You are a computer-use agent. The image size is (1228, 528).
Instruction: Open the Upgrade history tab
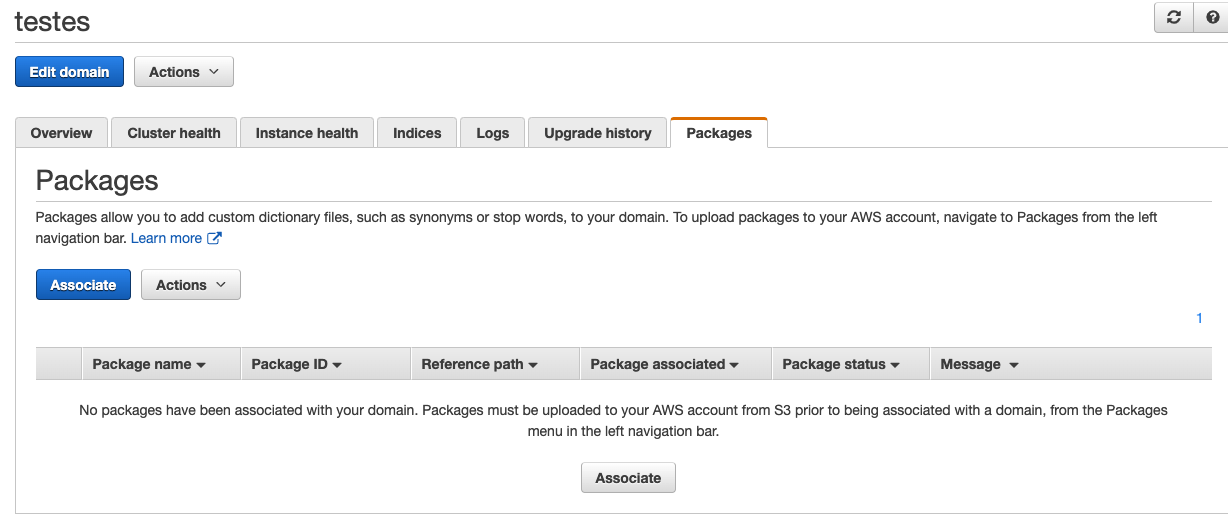[598, 133]
